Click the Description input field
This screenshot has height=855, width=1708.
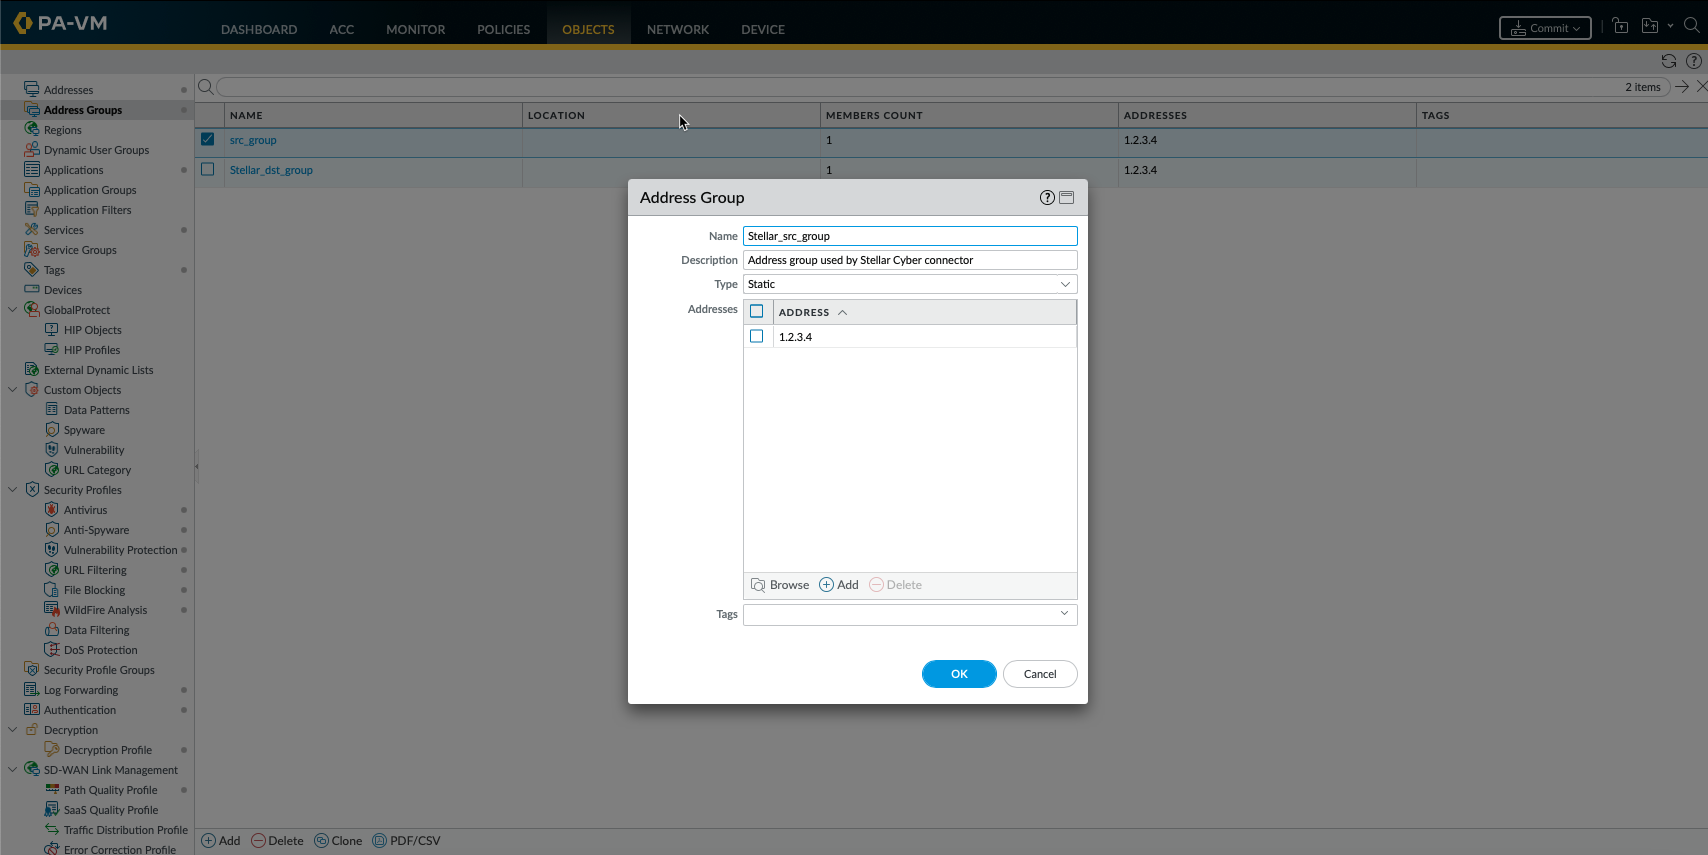pos(909,260)
